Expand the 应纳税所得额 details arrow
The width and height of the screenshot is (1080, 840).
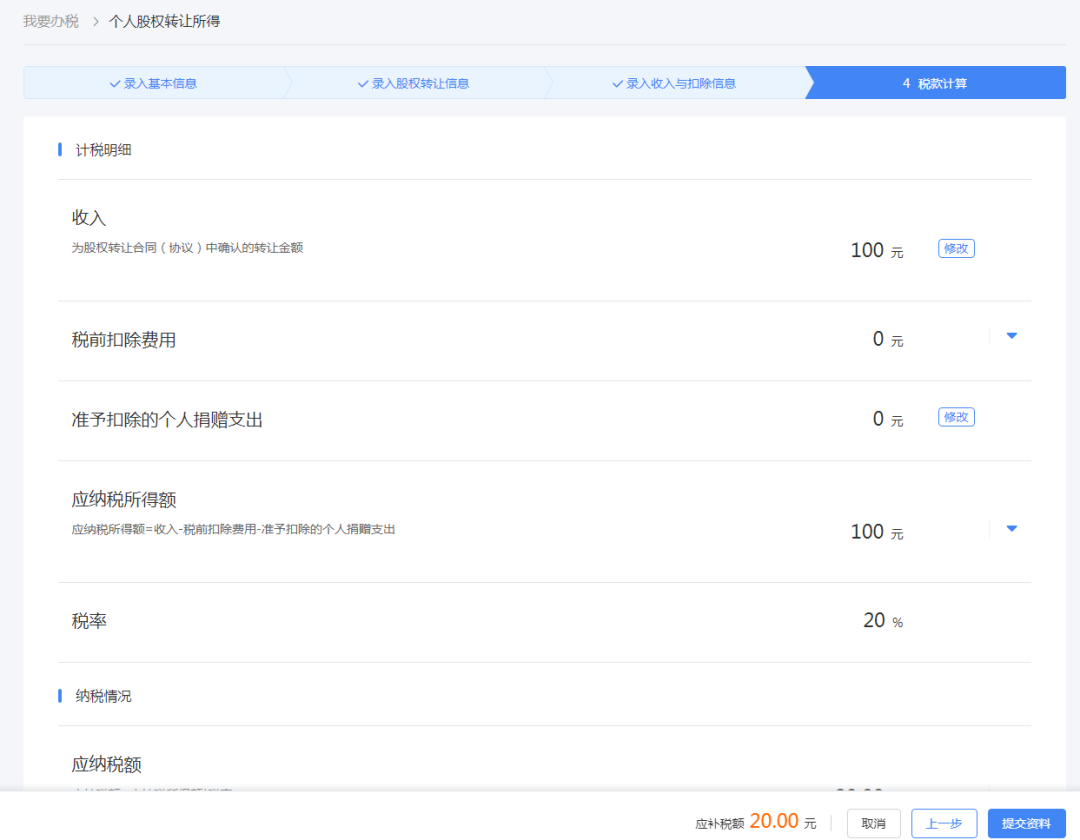point(1012,529)
